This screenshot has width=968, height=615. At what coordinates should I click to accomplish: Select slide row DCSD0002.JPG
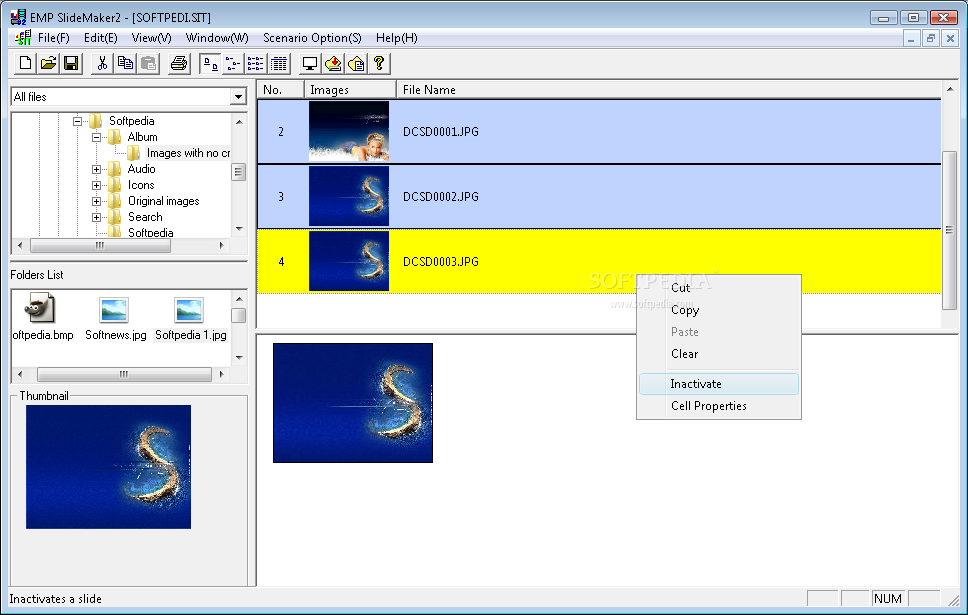599,196
